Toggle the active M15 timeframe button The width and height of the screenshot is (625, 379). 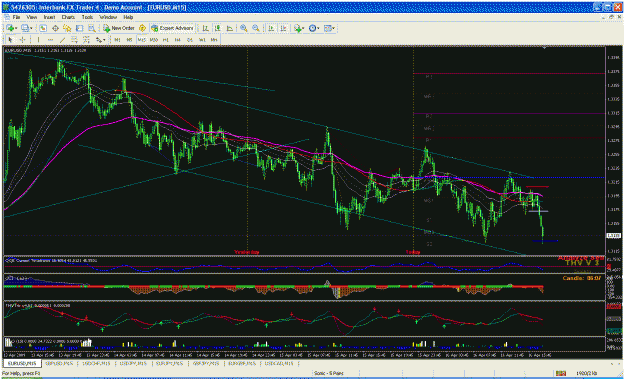pos(142,40)
